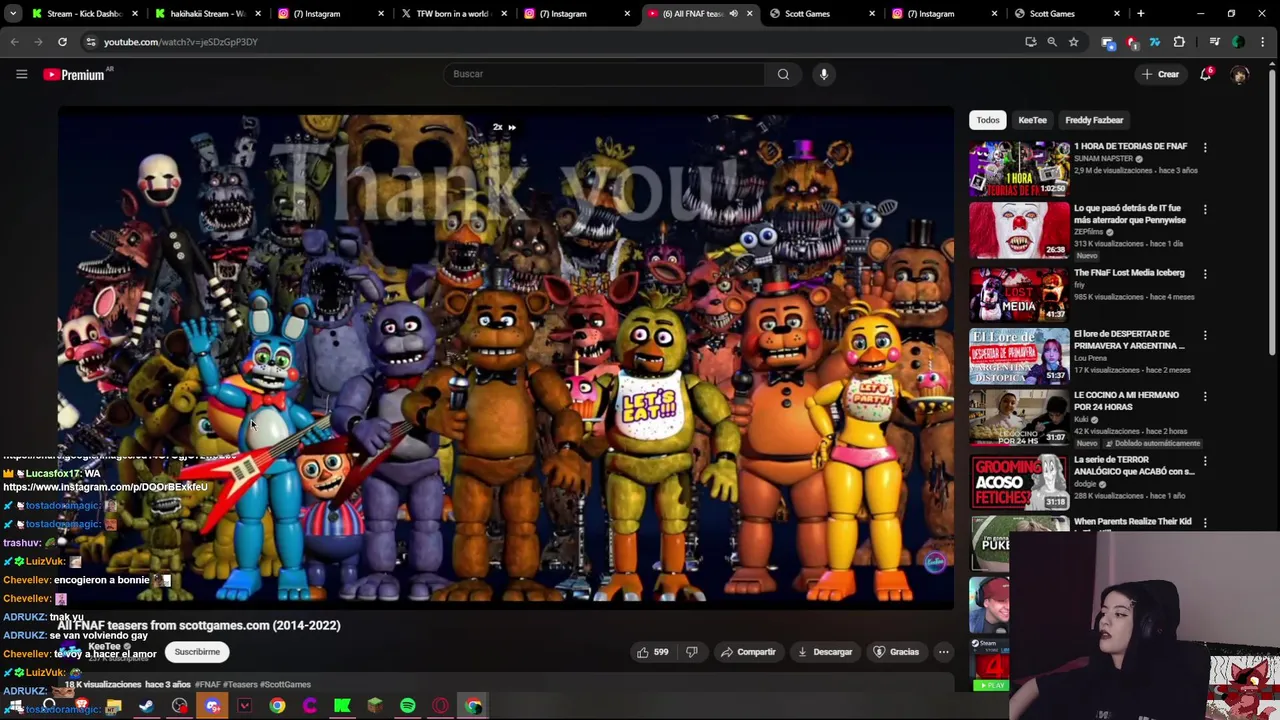Start voice search with the microphone
This screenshot has width=1280, height=720.
pyautogui.click(x=824, y=74)
